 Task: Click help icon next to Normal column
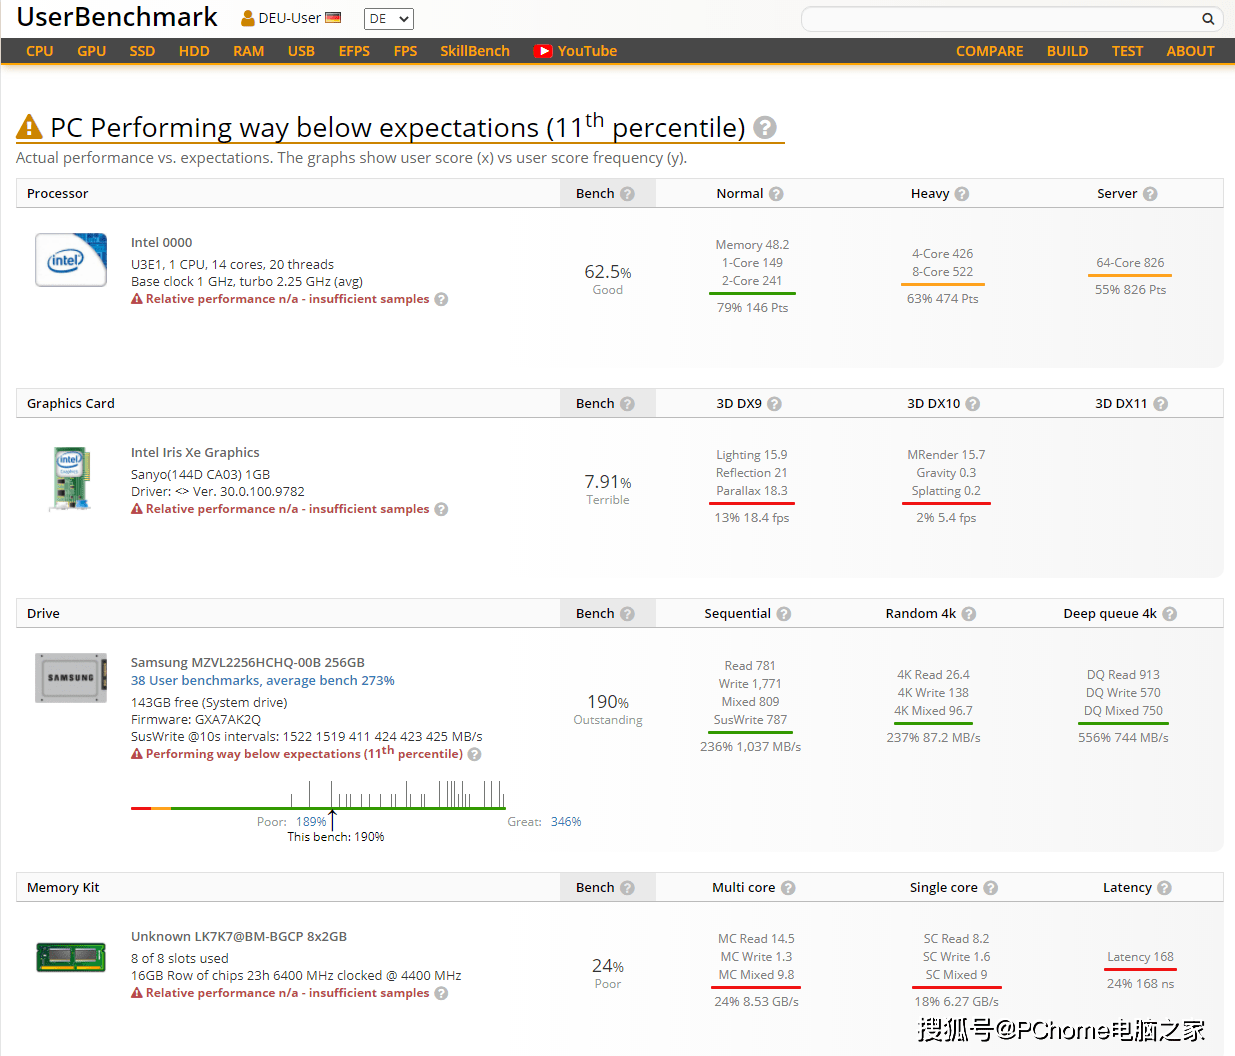point(776,194)
